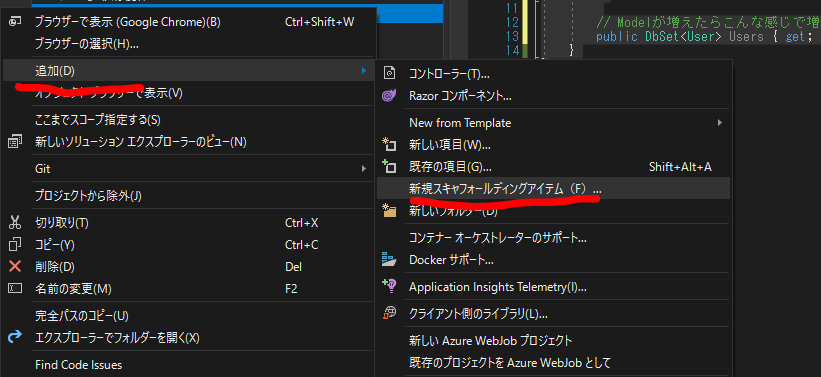The width and height of the screenshot is (821, 377).
Task: Click the Modelが増えたら comment line in the editor
Action: pos(707,23)
